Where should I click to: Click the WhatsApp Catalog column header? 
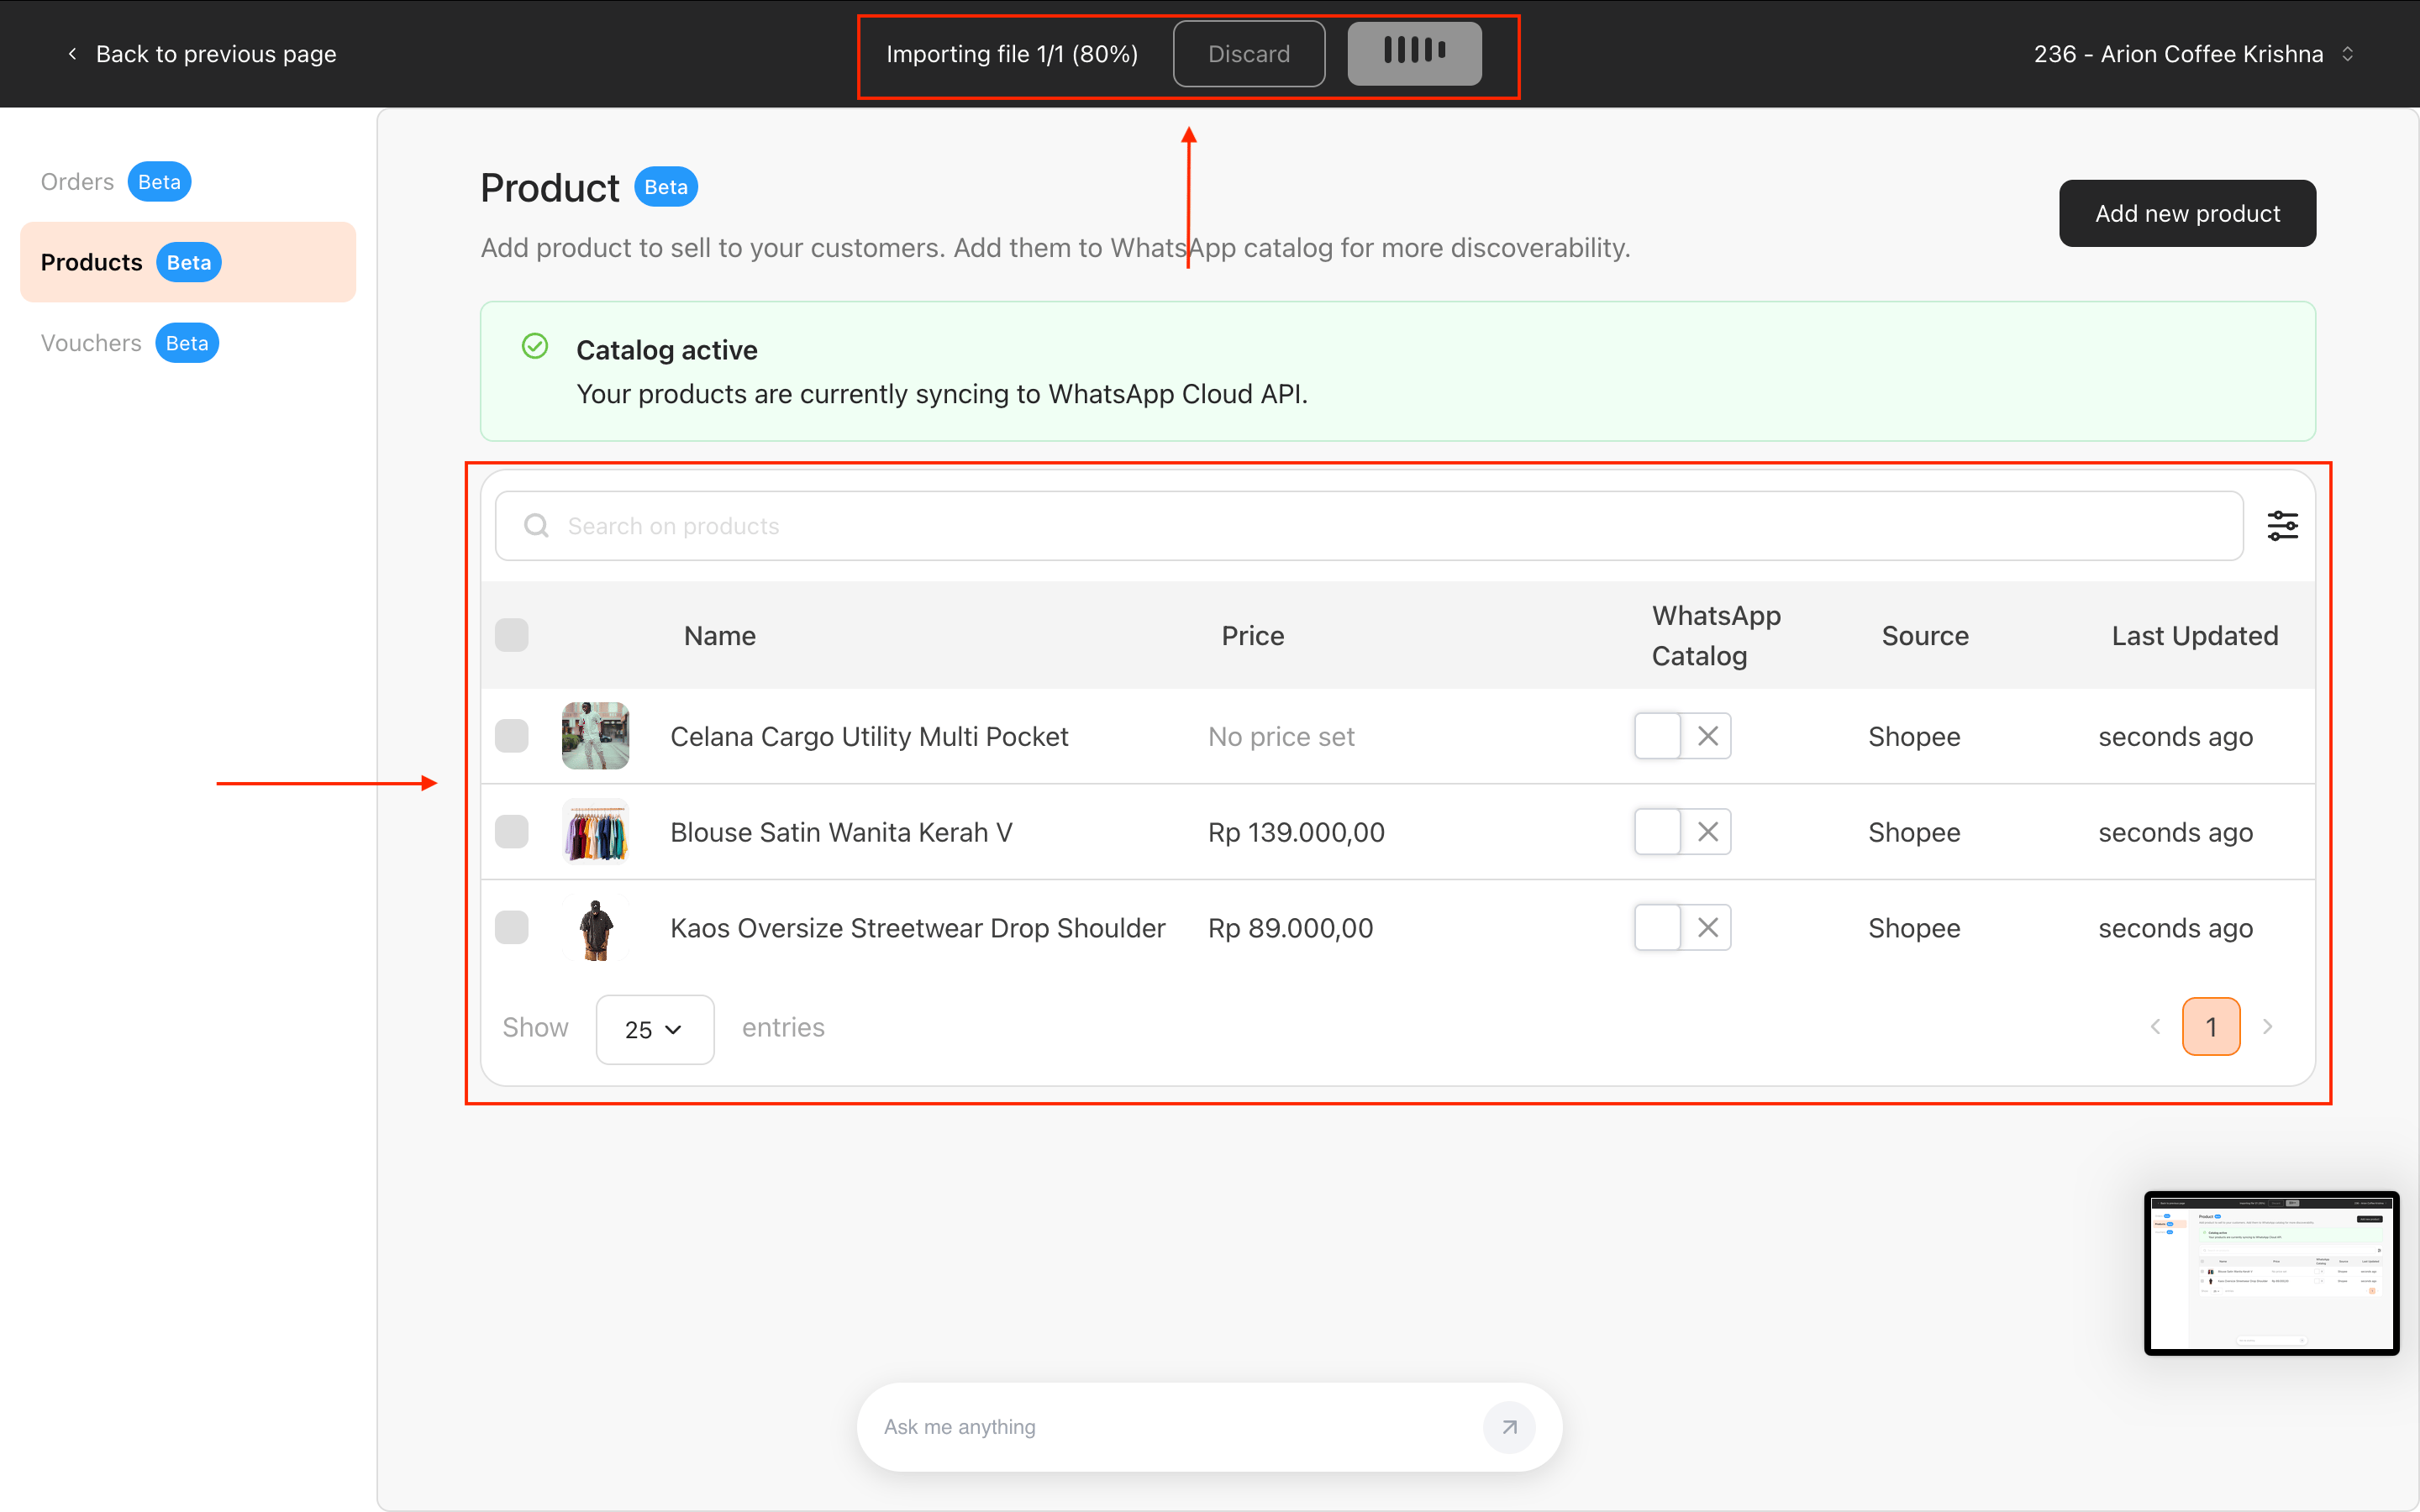pos(1716,636)
